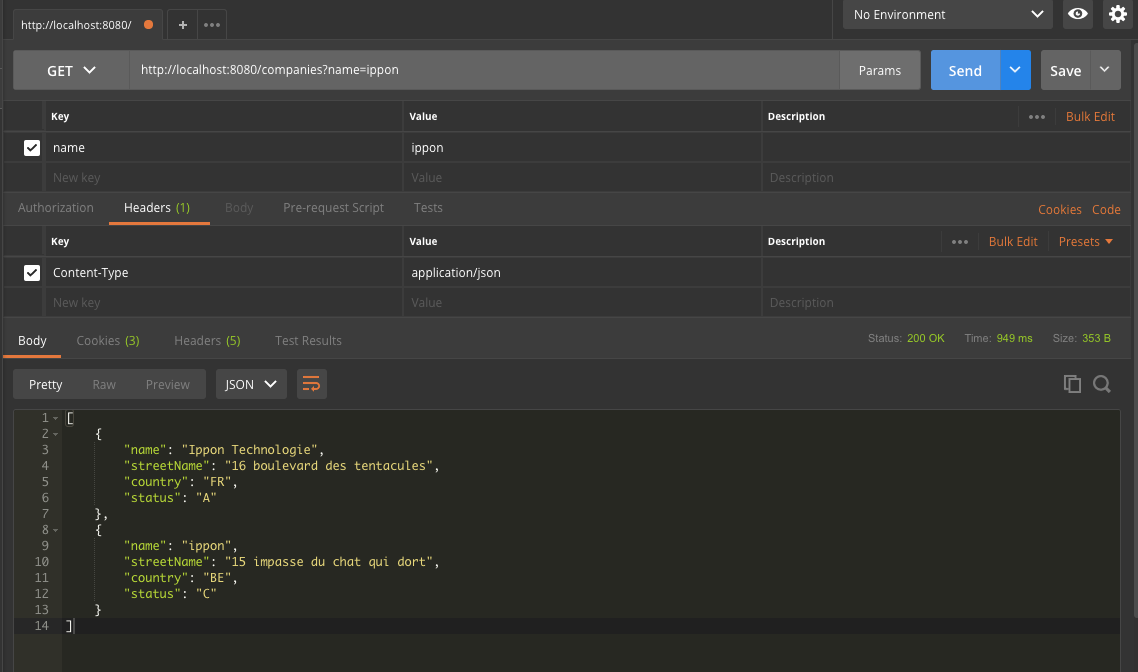Click the Send button
This screenshot has height=672, width=1138.
coord(964,71)
